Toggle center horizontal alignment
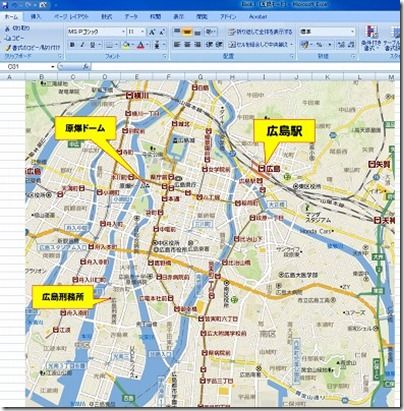The width and height of the screenshot is (404, 411). 187,44
